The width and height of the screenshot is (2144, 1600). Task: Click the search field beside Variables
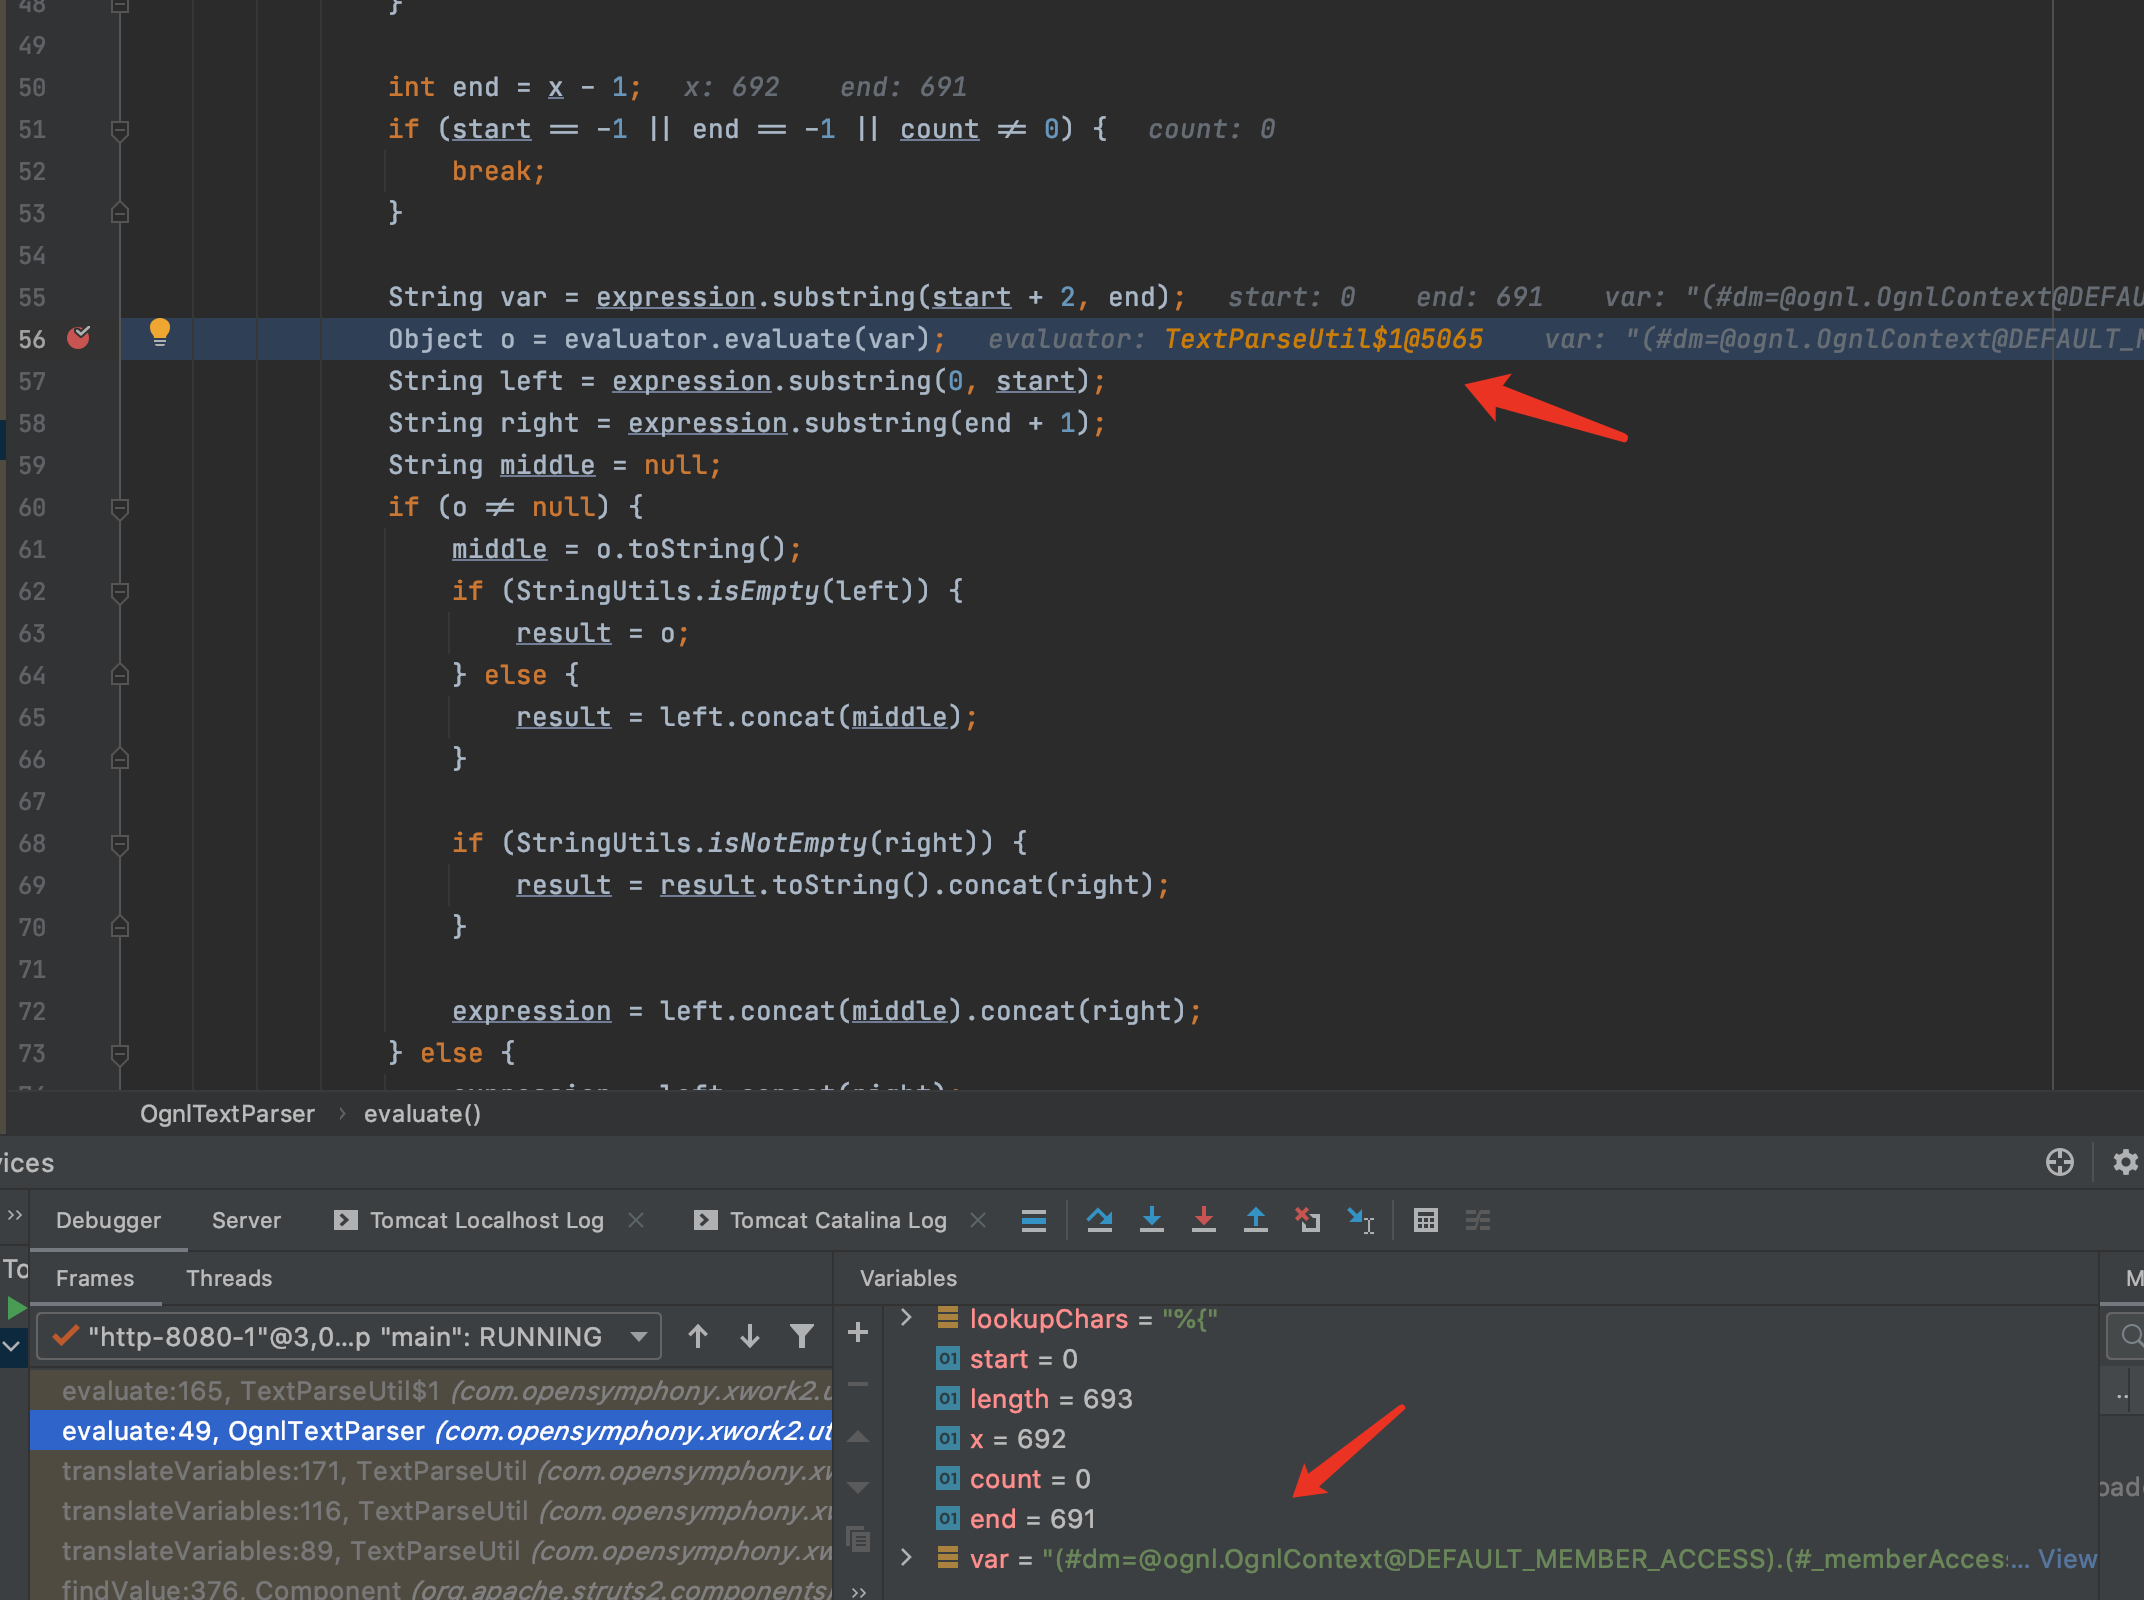pos(2126,1335)
